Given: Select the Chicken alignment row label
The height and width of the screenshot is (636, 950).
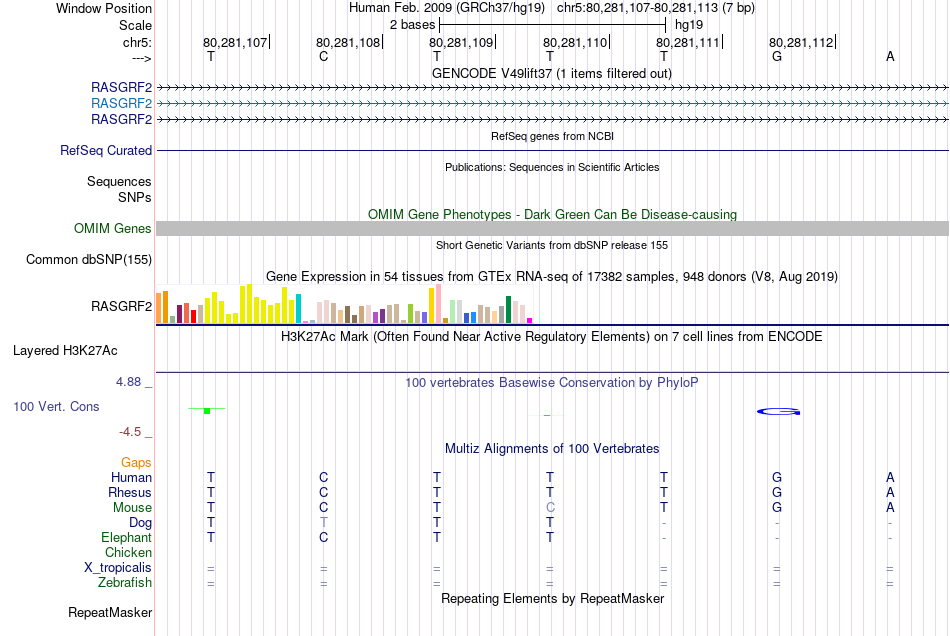Looking at the screenshot, I should point(128,552).
